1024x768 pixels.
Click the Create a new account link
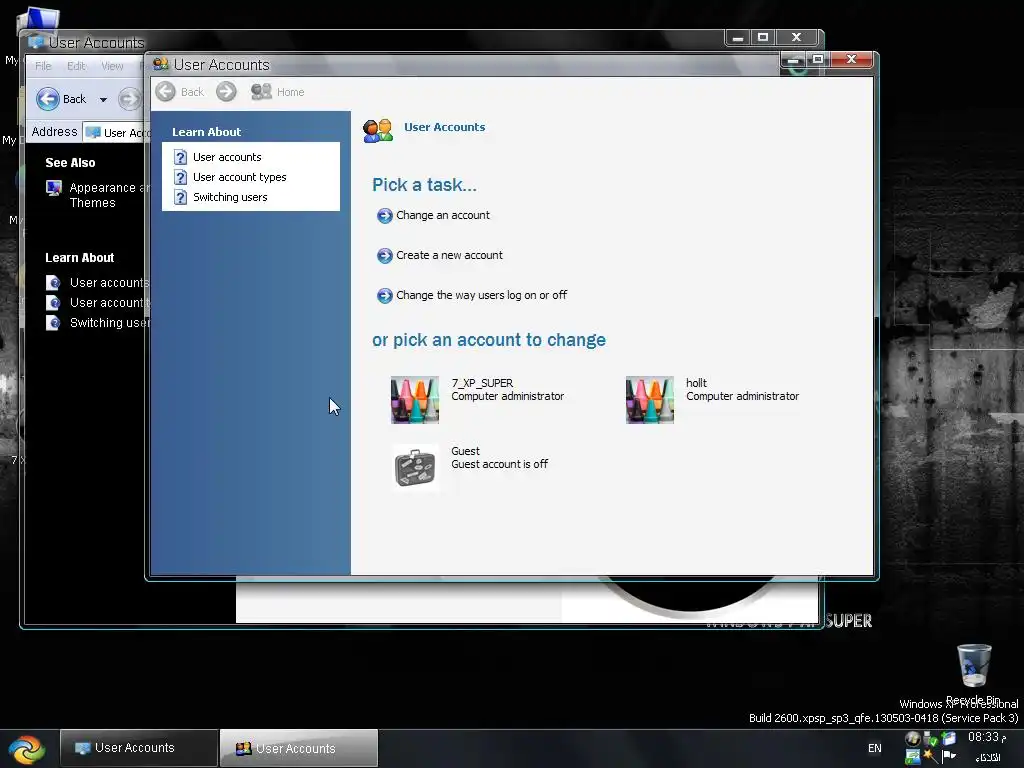(x=449, y=255)
